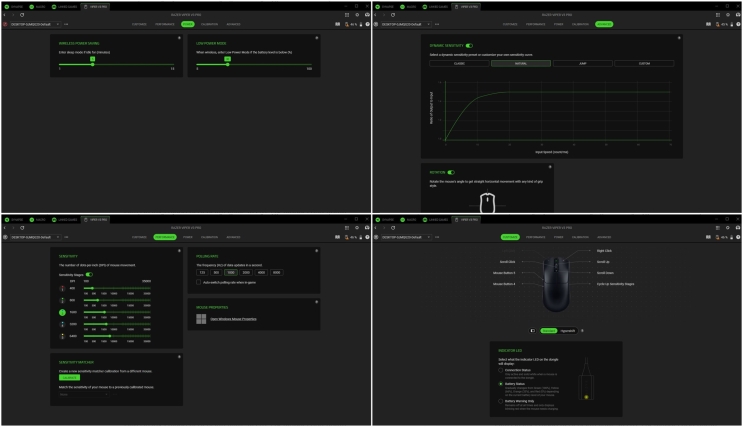Click the back arrow in the Power page window
This screenshot has width=743, height=427.
point(4,15)
